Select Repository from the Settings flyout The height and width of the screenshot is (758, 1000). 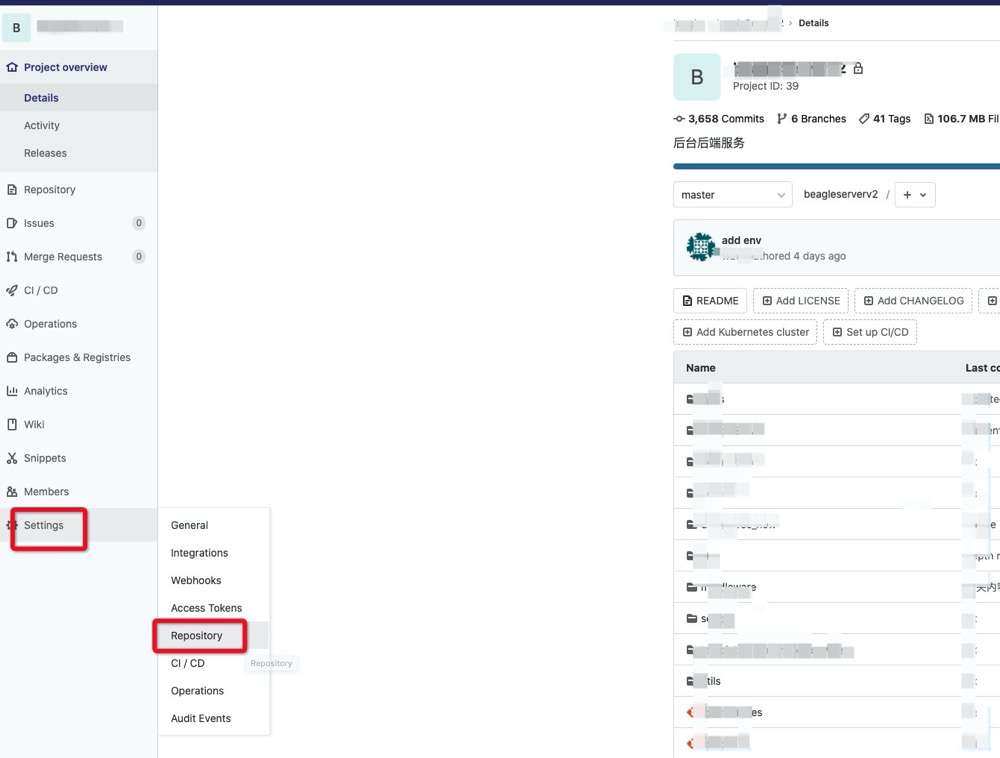click(197, 636)
